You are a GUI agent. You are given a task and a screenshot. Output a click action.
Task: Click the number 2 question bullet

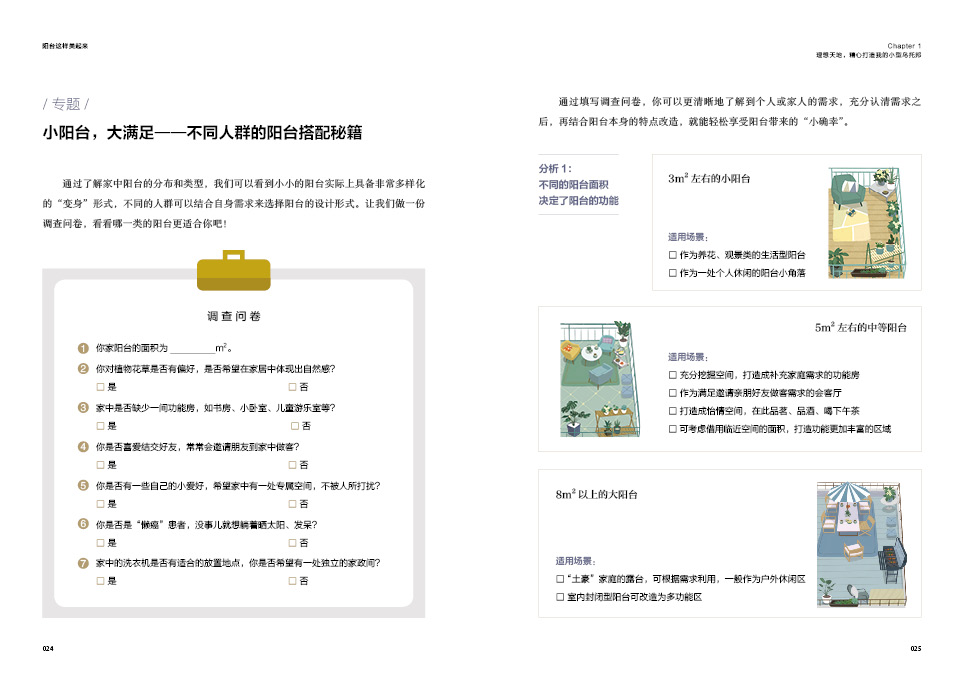(84, 369)
